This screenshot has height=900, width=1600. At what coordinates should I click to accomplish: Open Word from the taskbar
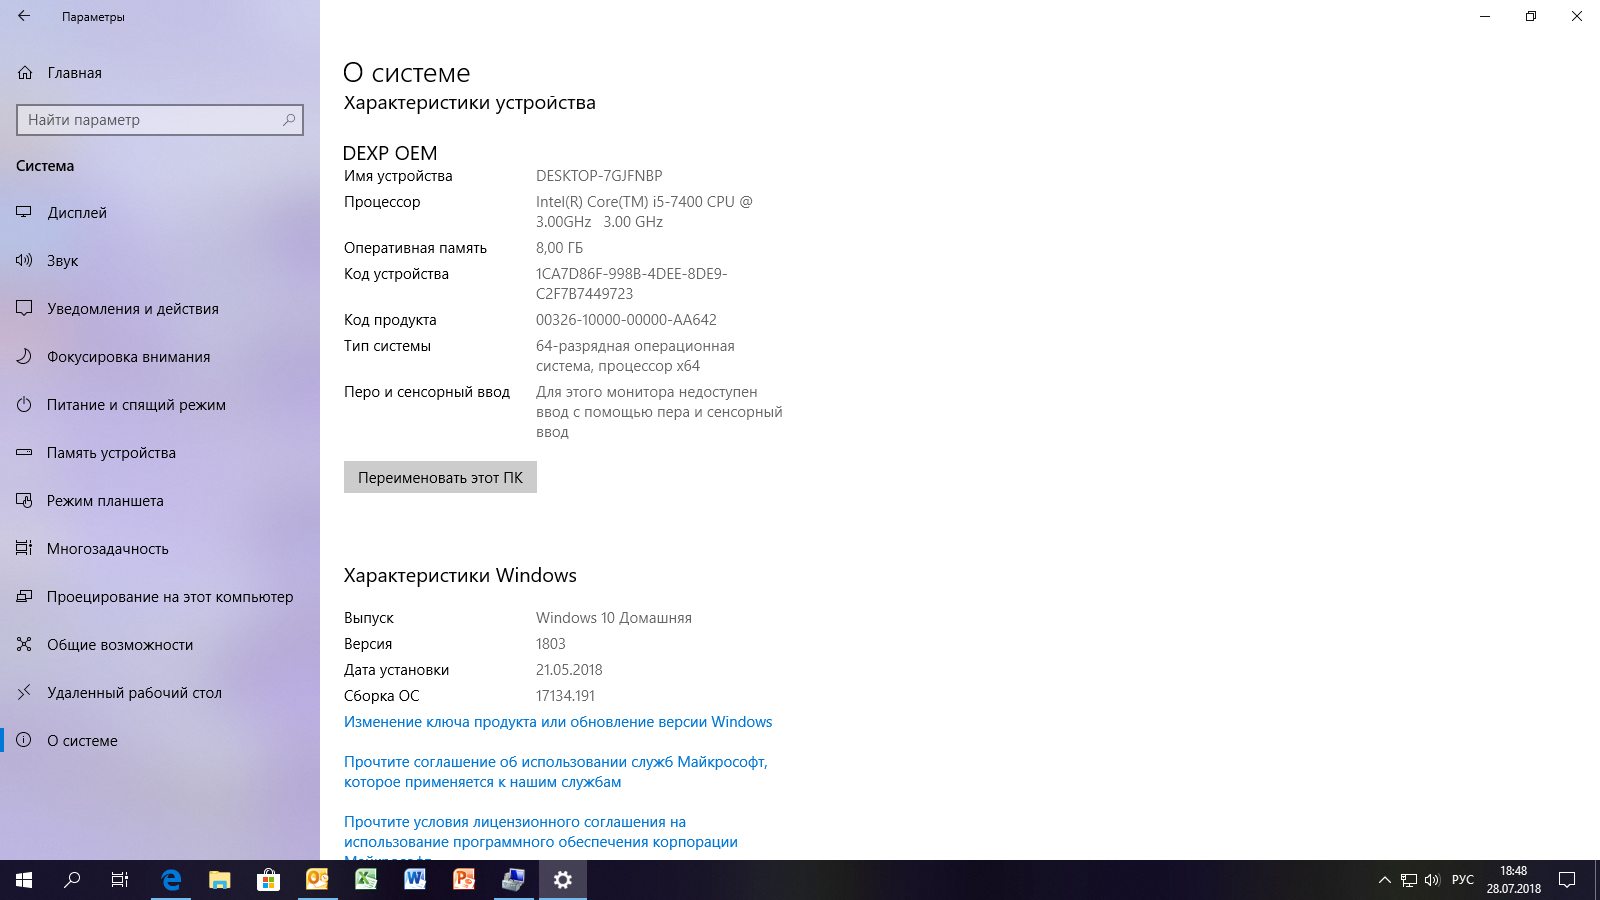[415, 880]
